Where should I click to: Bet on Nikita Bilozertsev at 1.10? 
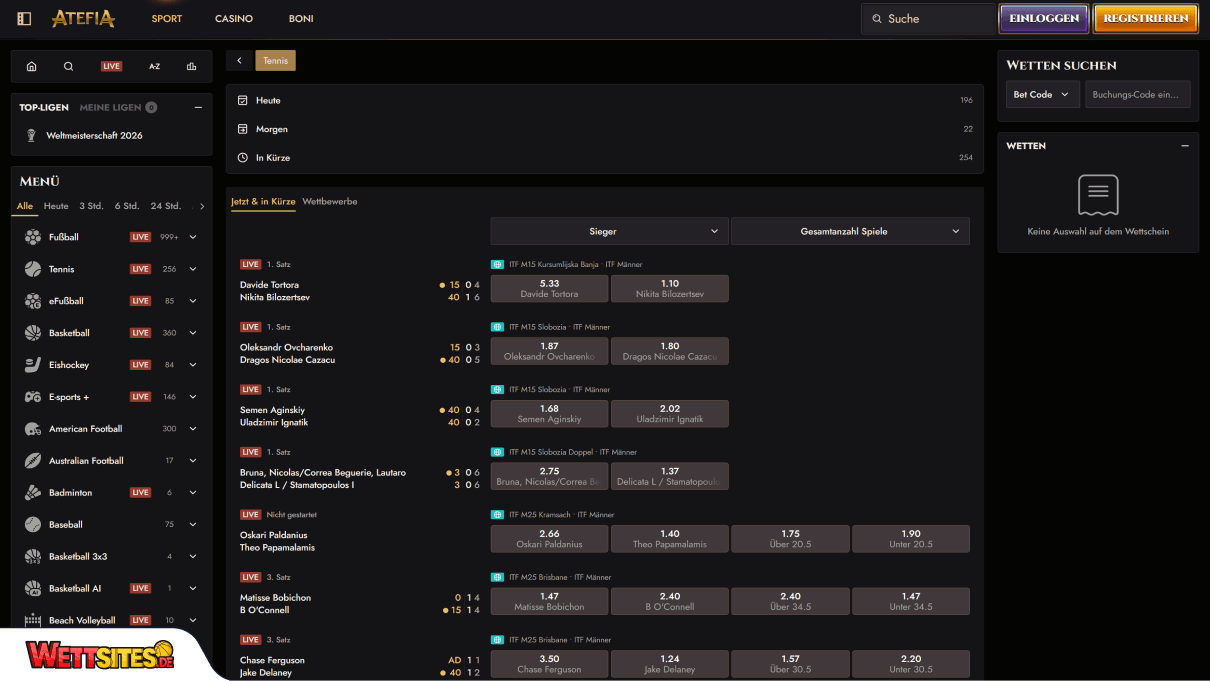point(670,289)
